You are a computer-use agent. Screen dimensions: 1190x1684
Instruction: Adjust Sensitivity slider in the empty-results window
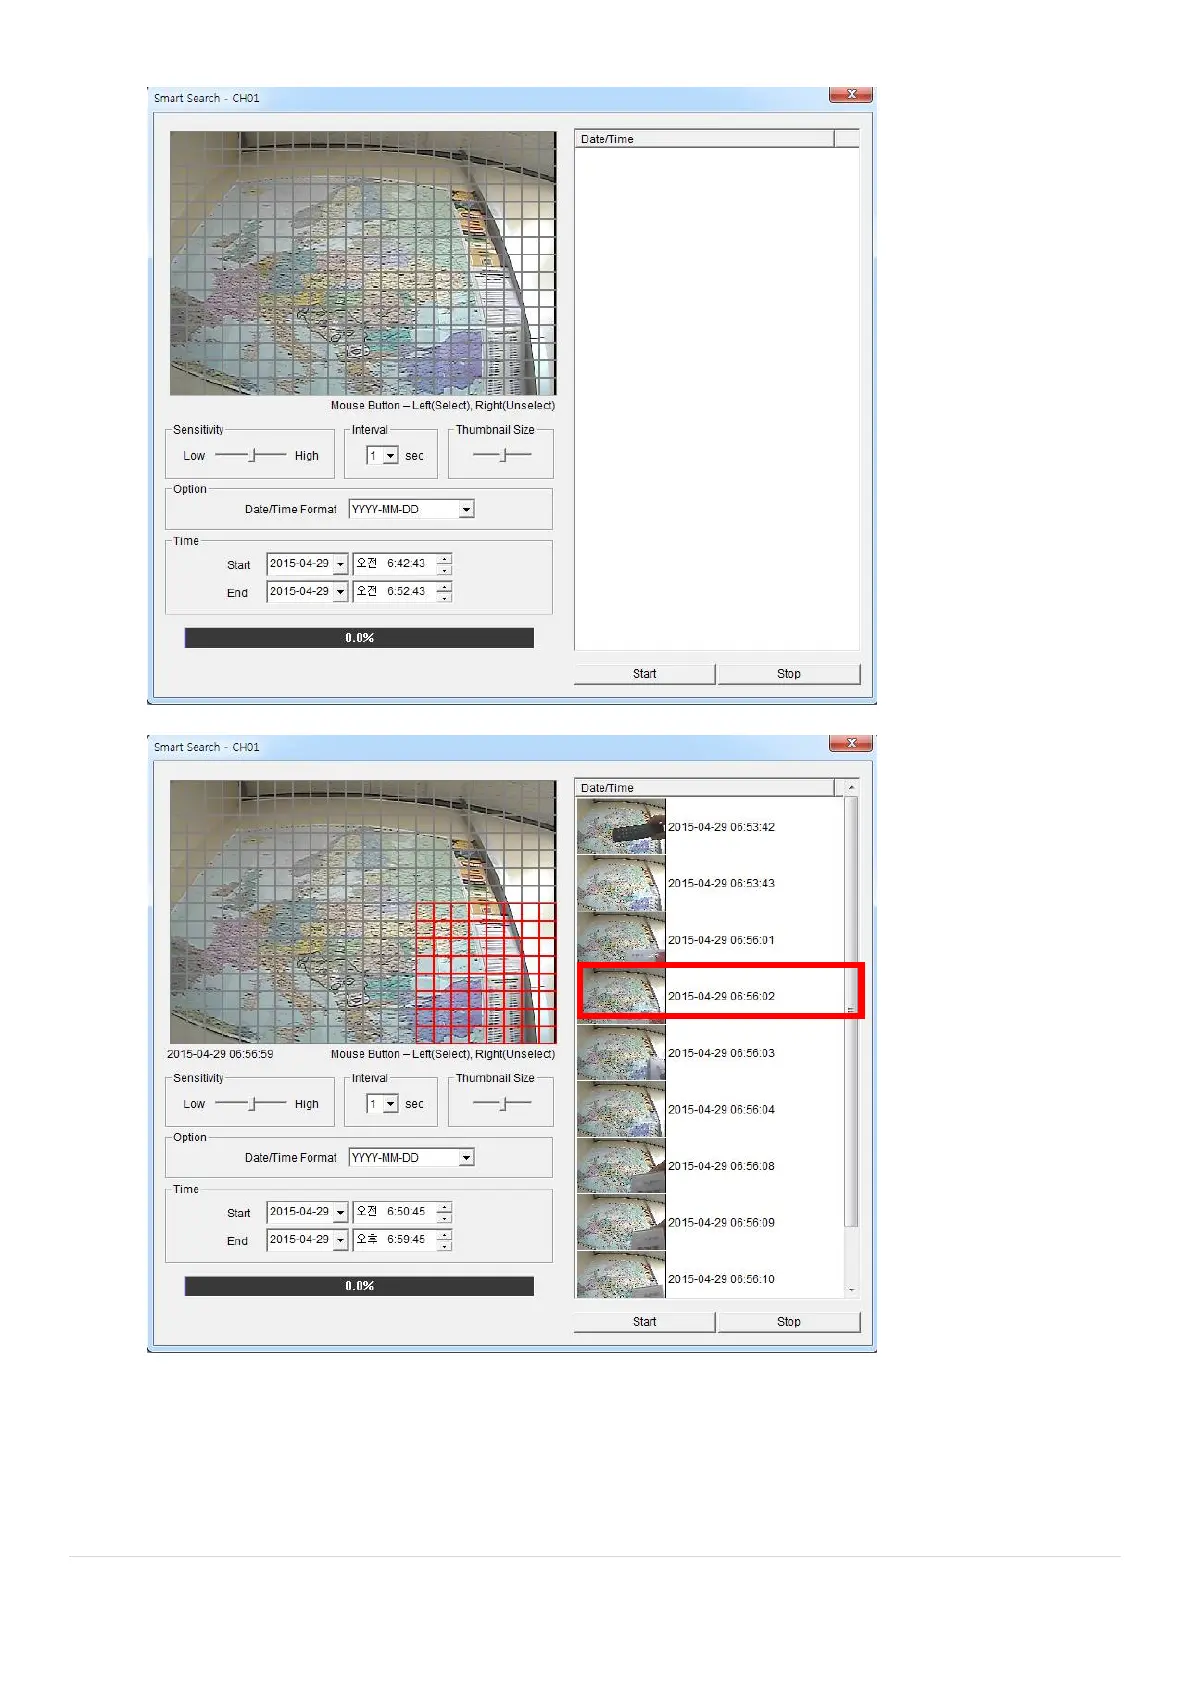coord(253,455)
